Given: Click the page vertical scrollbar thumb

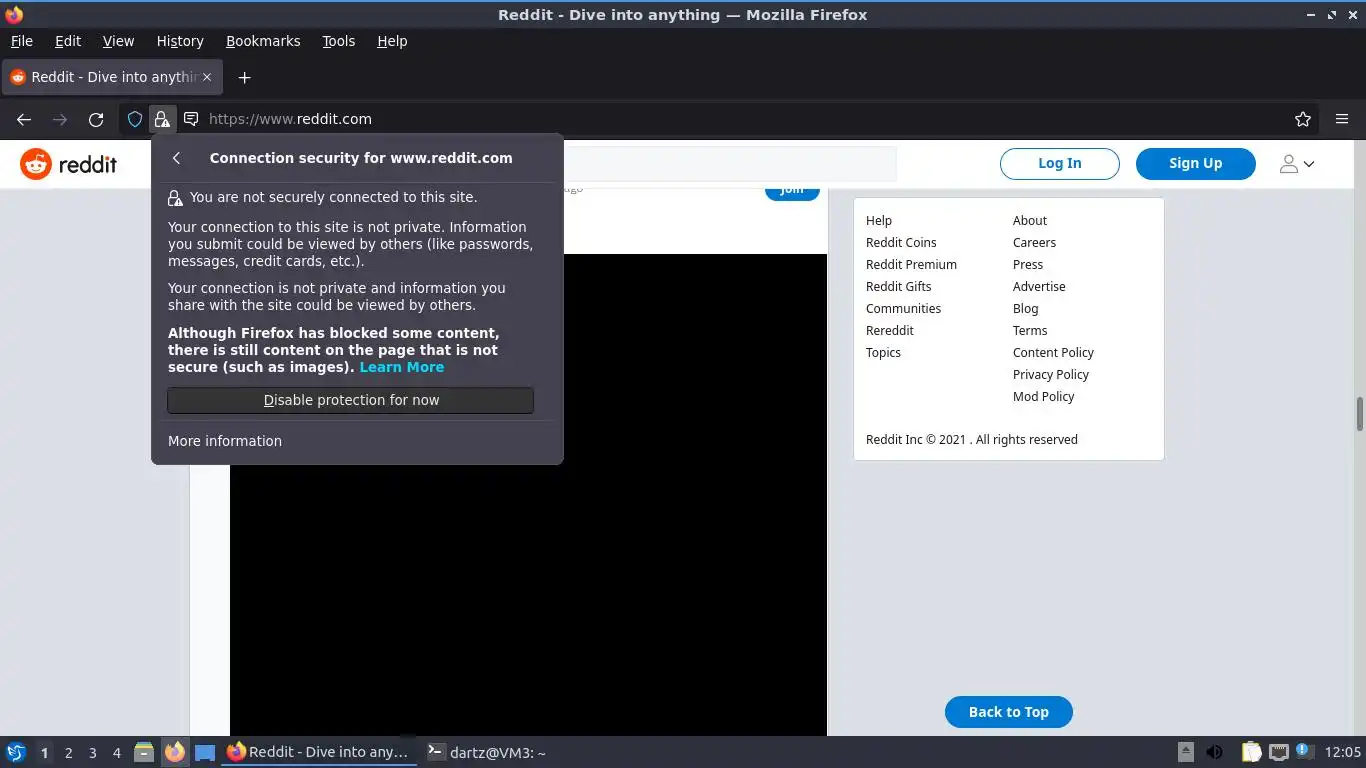Looking at the screenshot, I should [1359, 413].
